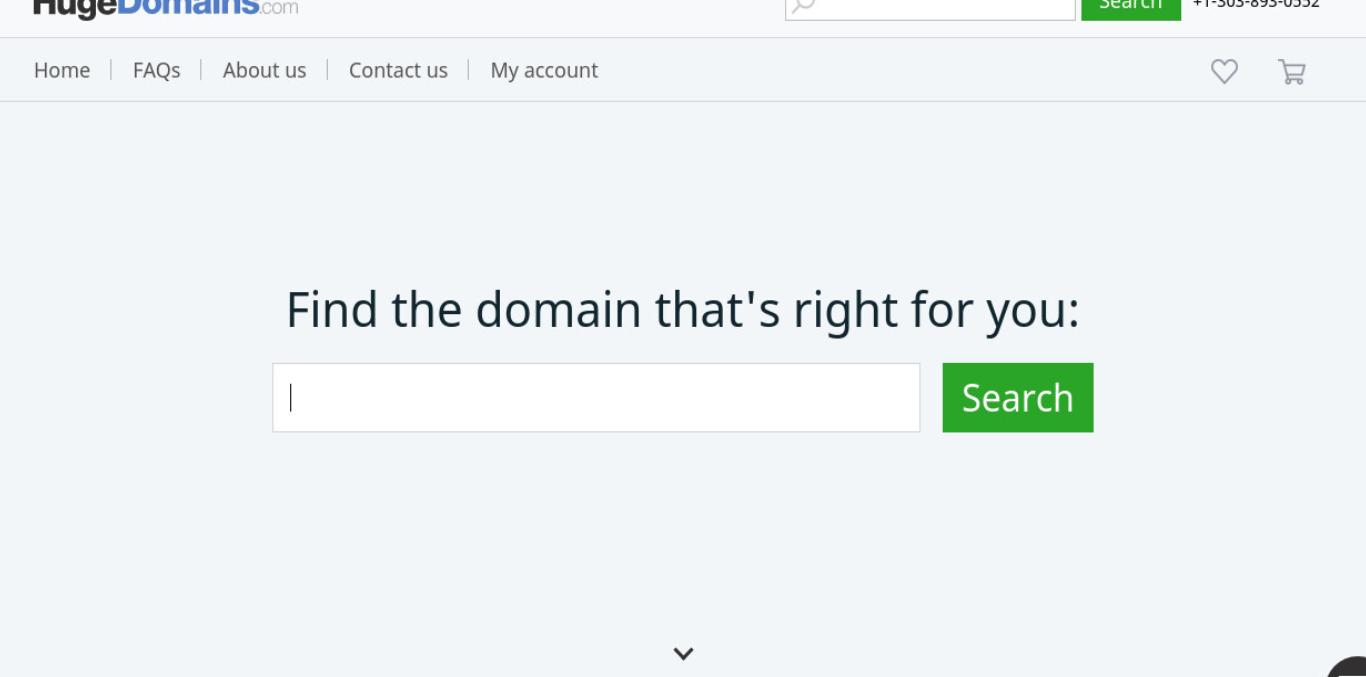1366x677 pixels.
Task: Click the divider between Home and FAQs
Action: [x=111, y=70]
